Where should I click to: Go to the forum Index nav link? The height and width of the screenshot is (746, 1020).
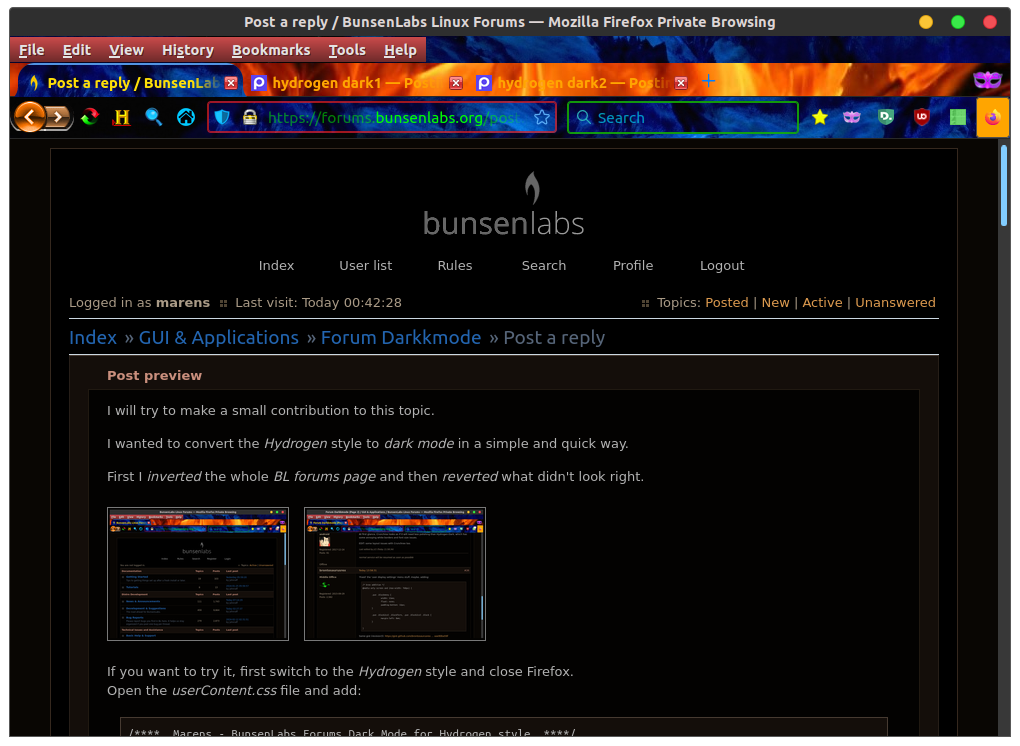[x=276, y=265]
